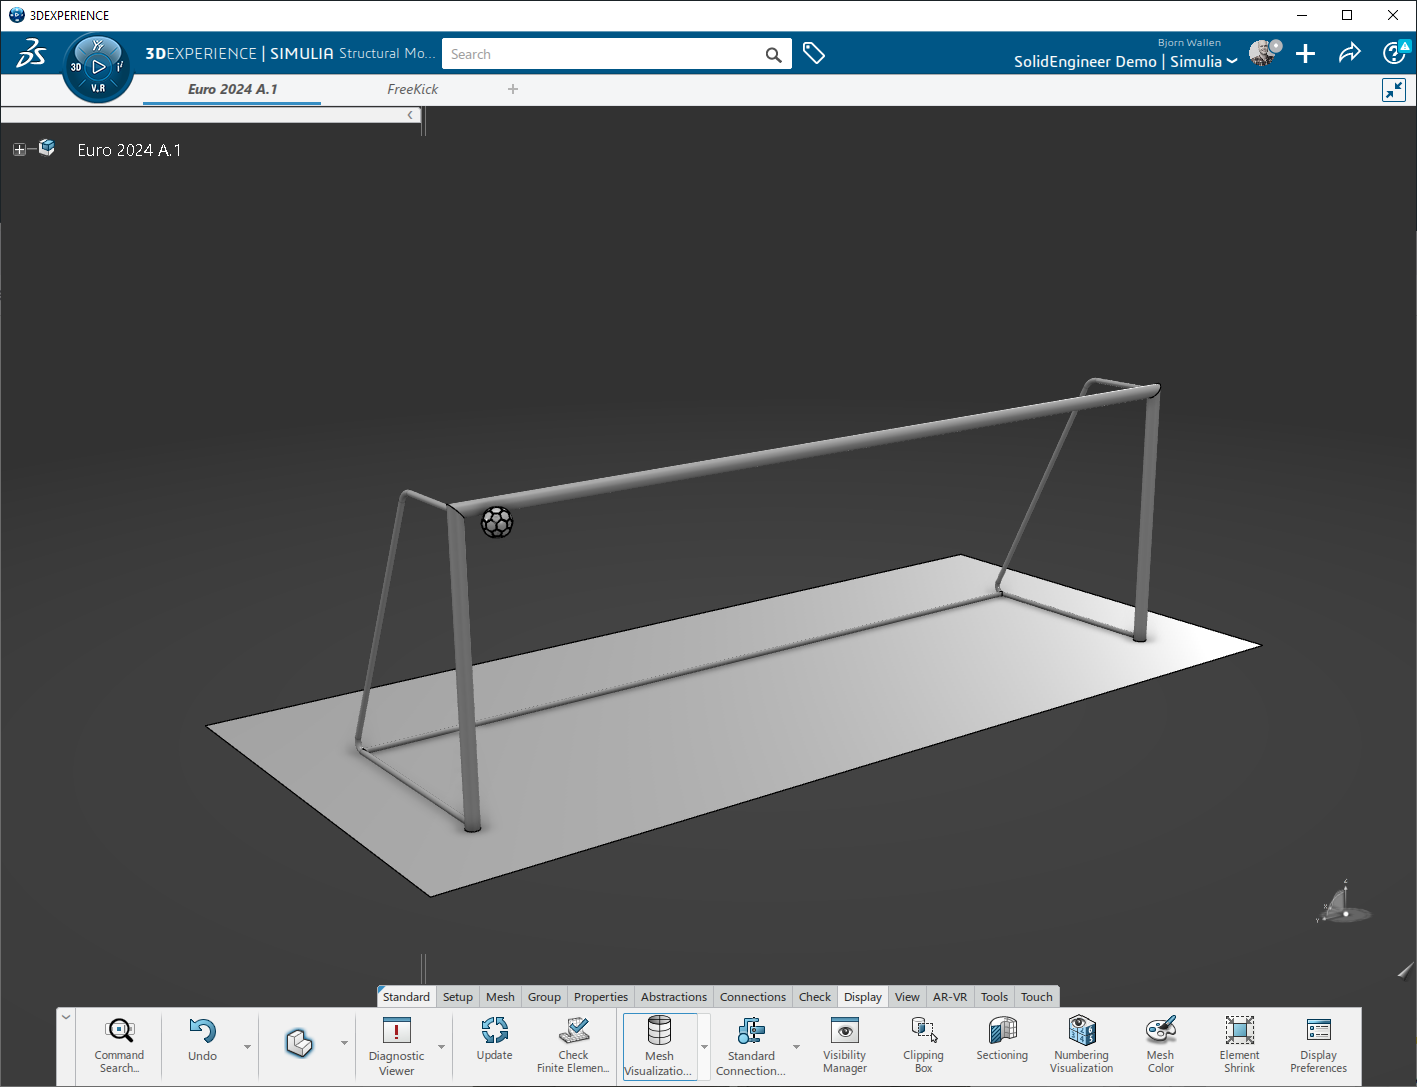Toggle Element Shrink display
This screenshot has width=1417, height=1087.
pyautogui.click(x=1239, y=1045)
